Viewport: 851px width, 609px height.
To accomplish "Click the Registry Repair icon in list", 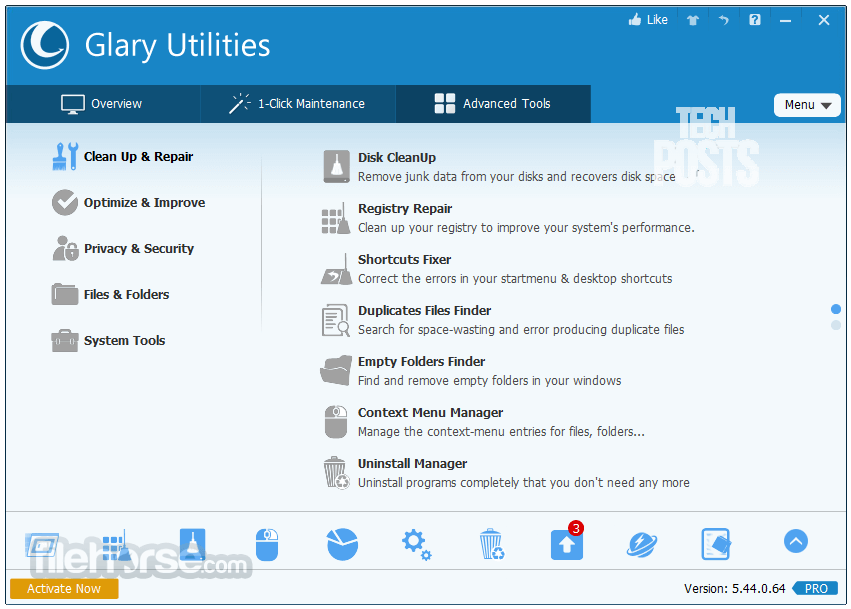I will pyautogui.click(x=335, y=218).
